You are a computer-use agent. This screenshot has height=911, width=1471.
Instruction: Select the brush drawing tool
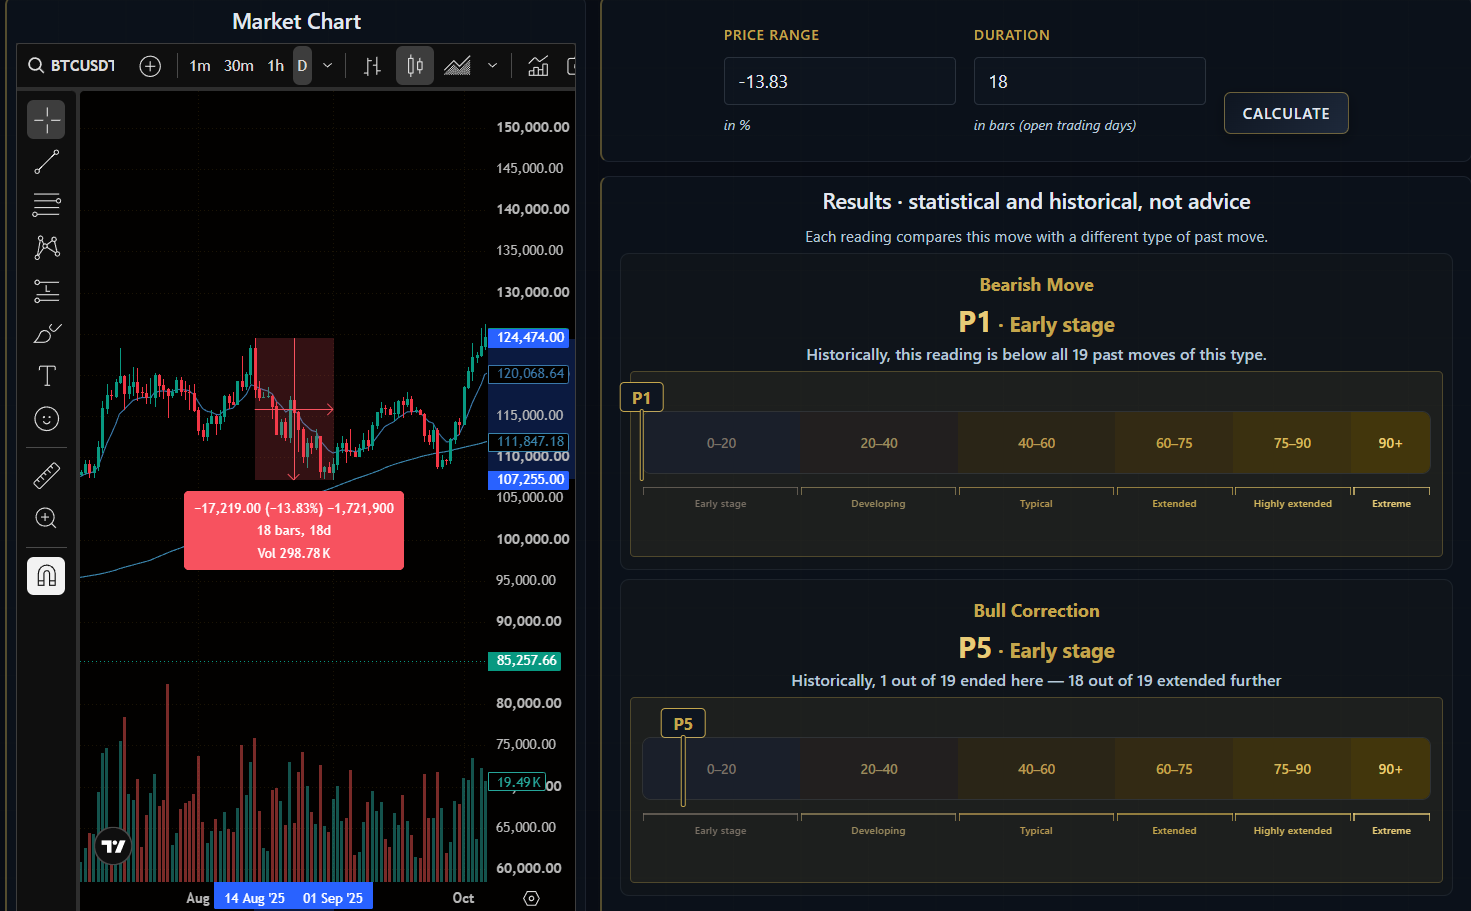click(46, 333)
